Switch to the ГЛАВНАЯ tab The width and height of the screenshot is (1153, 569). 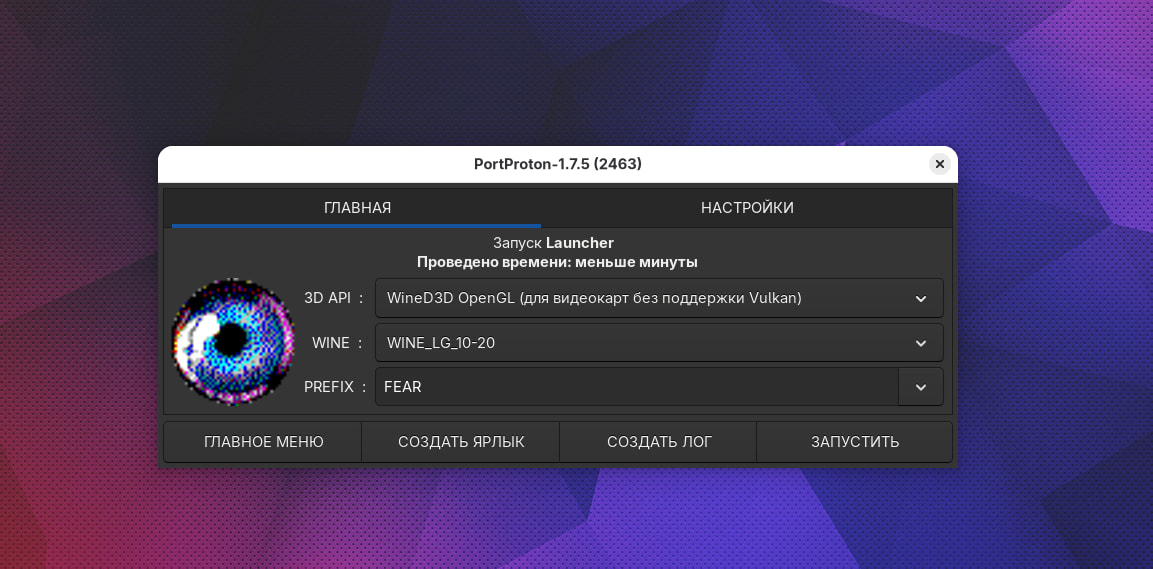point(357,208)
